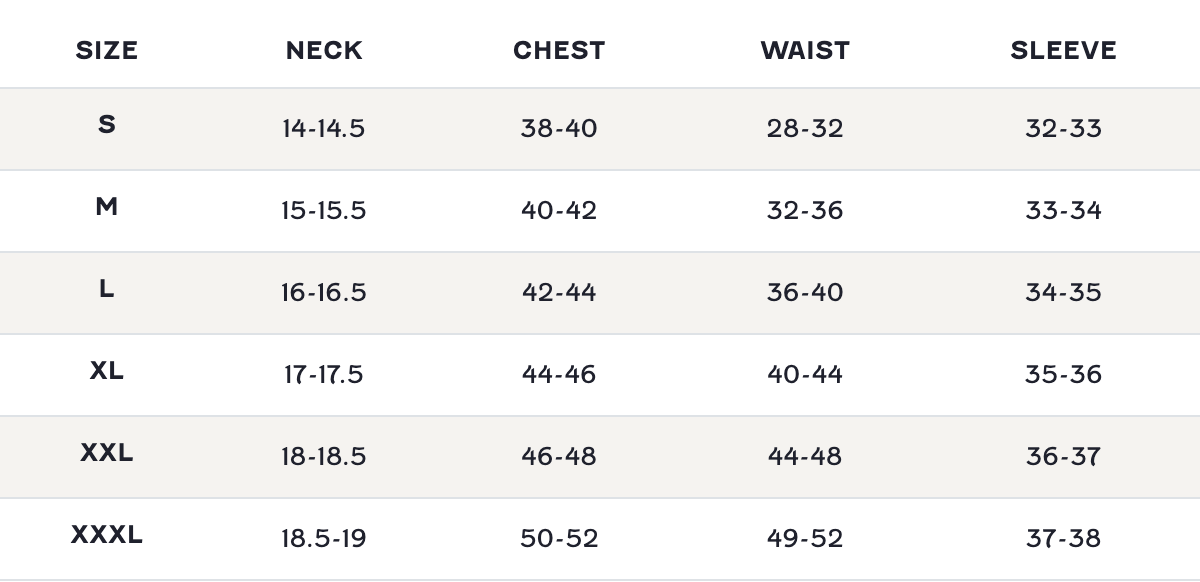The width and height of the screenshot is (1200, 582).
Task: Click sleeve measurement 35-36
Action: coord(1063,375)
